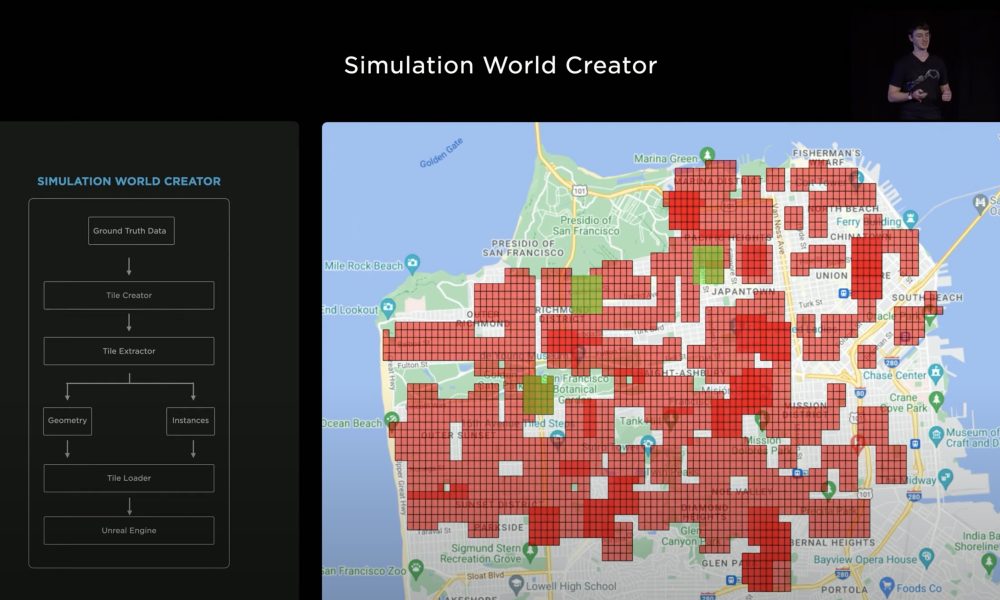1000x600 pixels.
Task: Click the slide title Simulation World Creator
Action: 501,65
